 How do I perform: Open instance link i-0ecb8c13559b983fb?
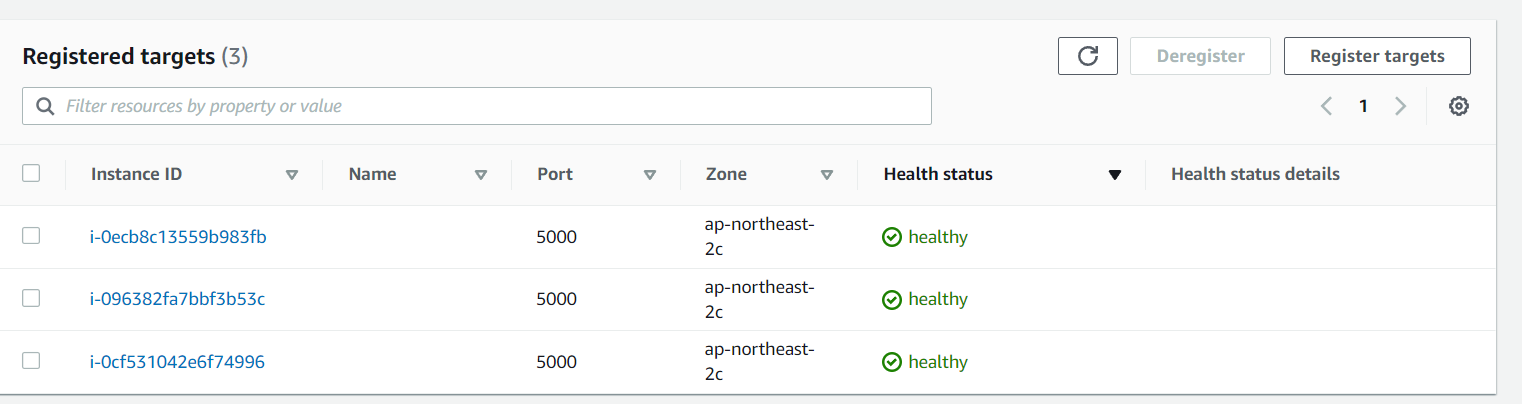point(178,237)
